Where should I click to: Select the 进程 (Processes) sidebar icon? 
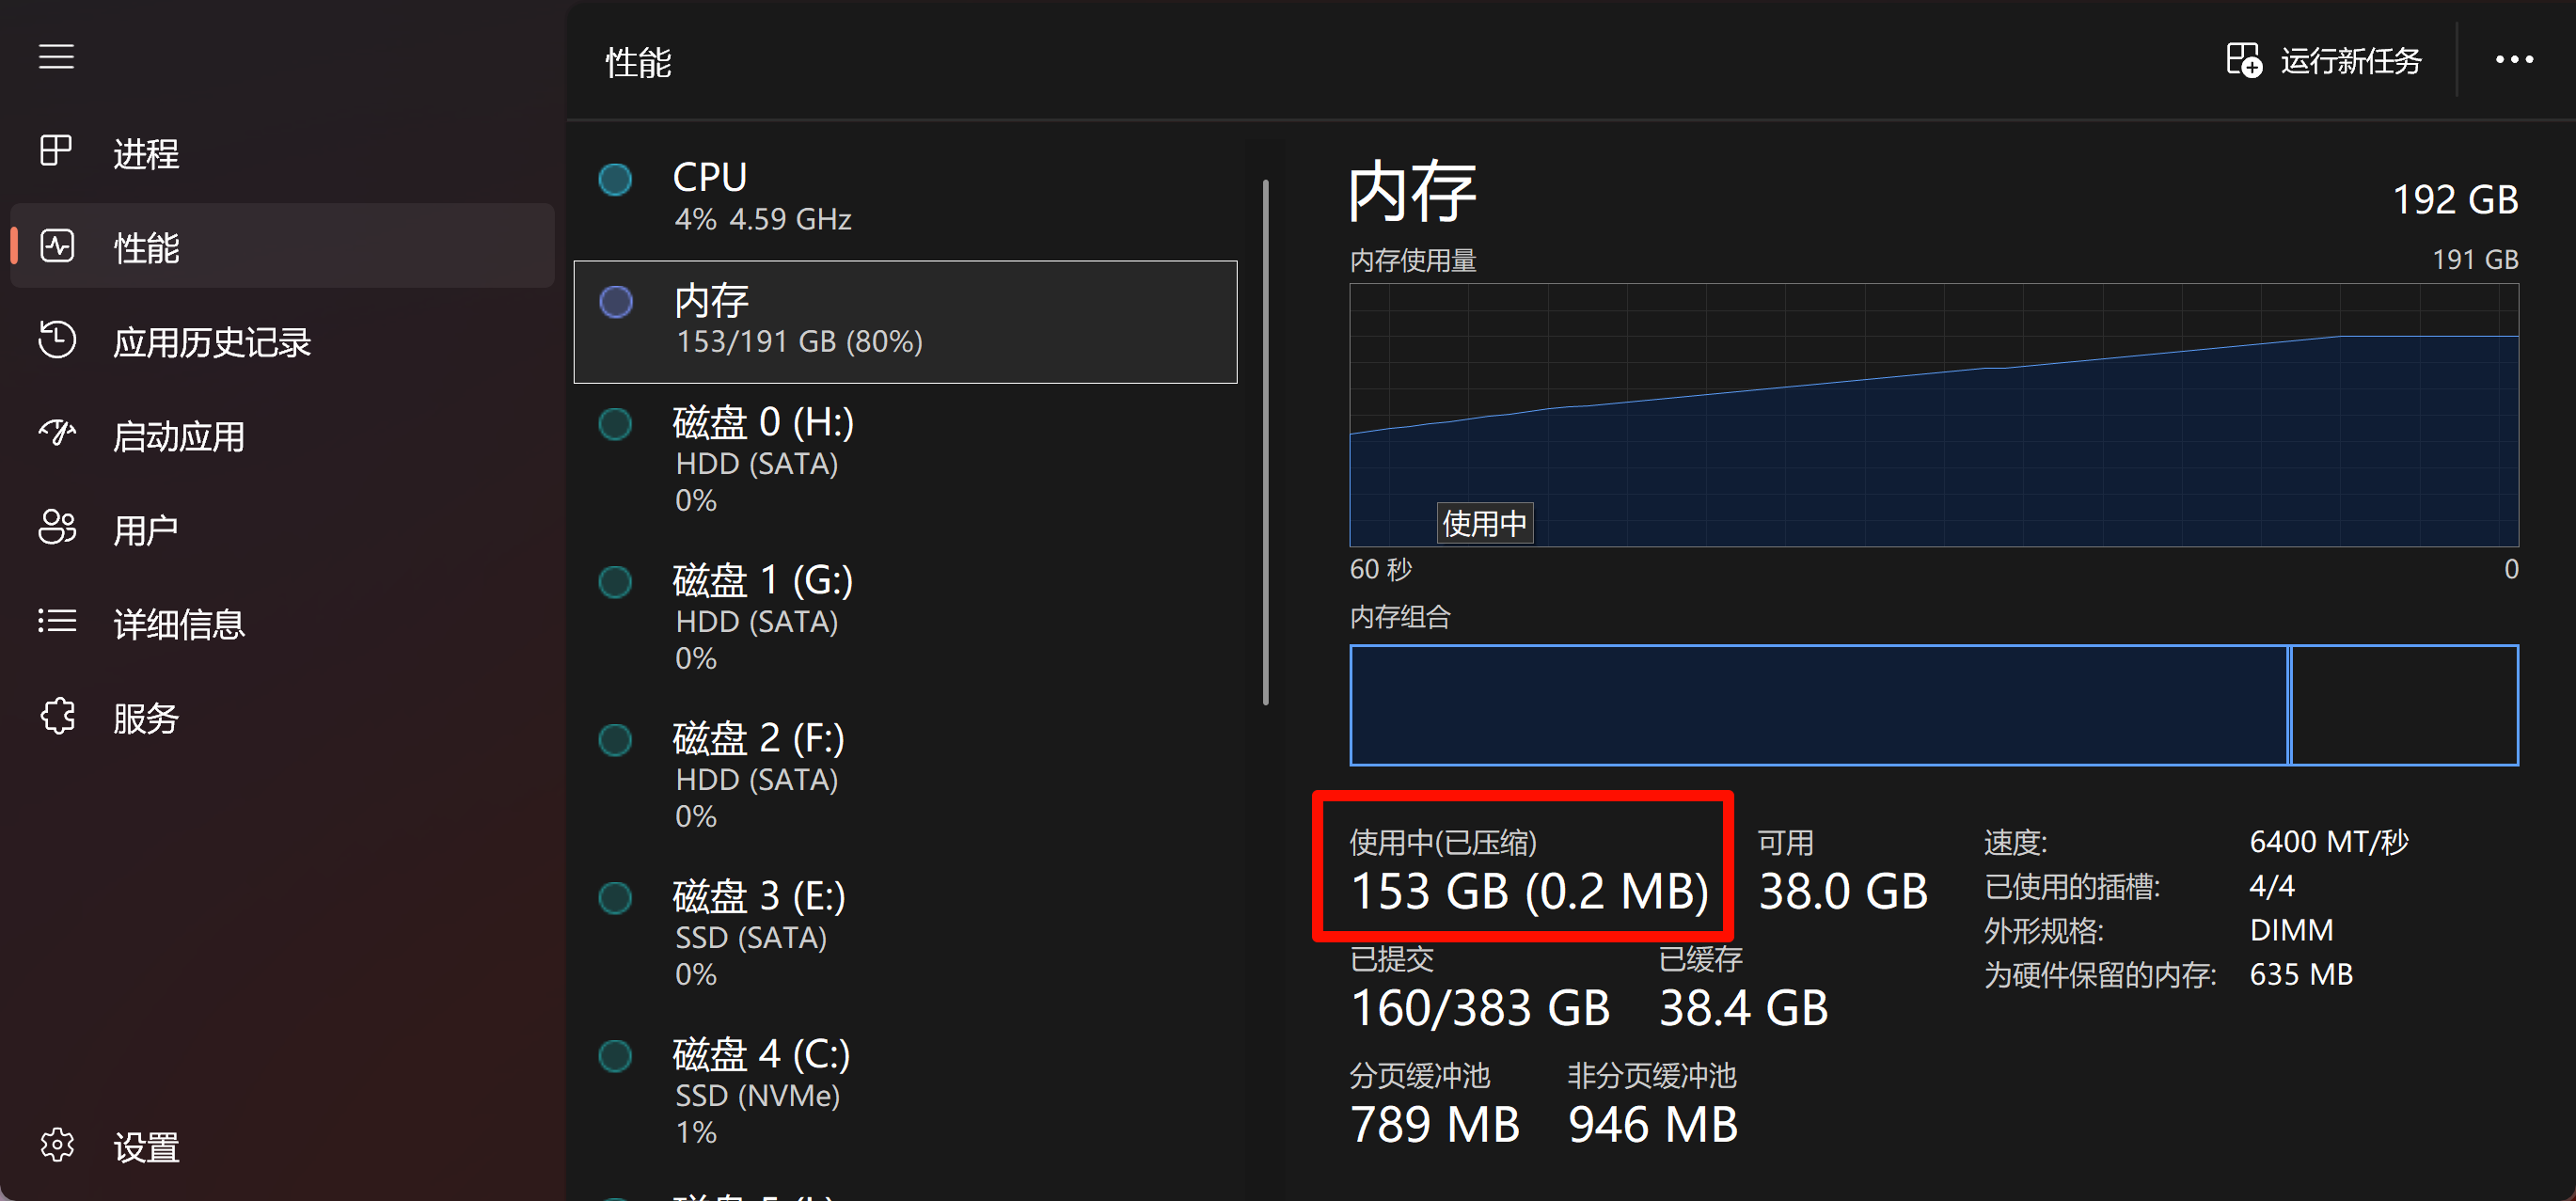click(57, 151)
